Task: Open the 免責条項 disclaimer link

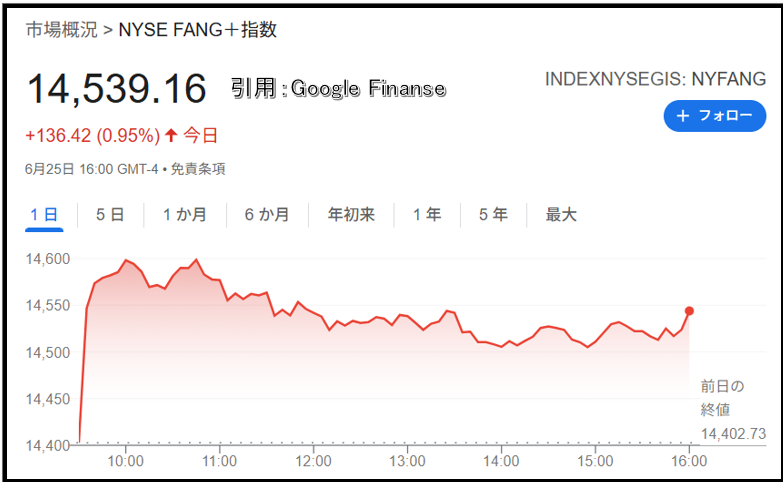Action: coord(198,169)
